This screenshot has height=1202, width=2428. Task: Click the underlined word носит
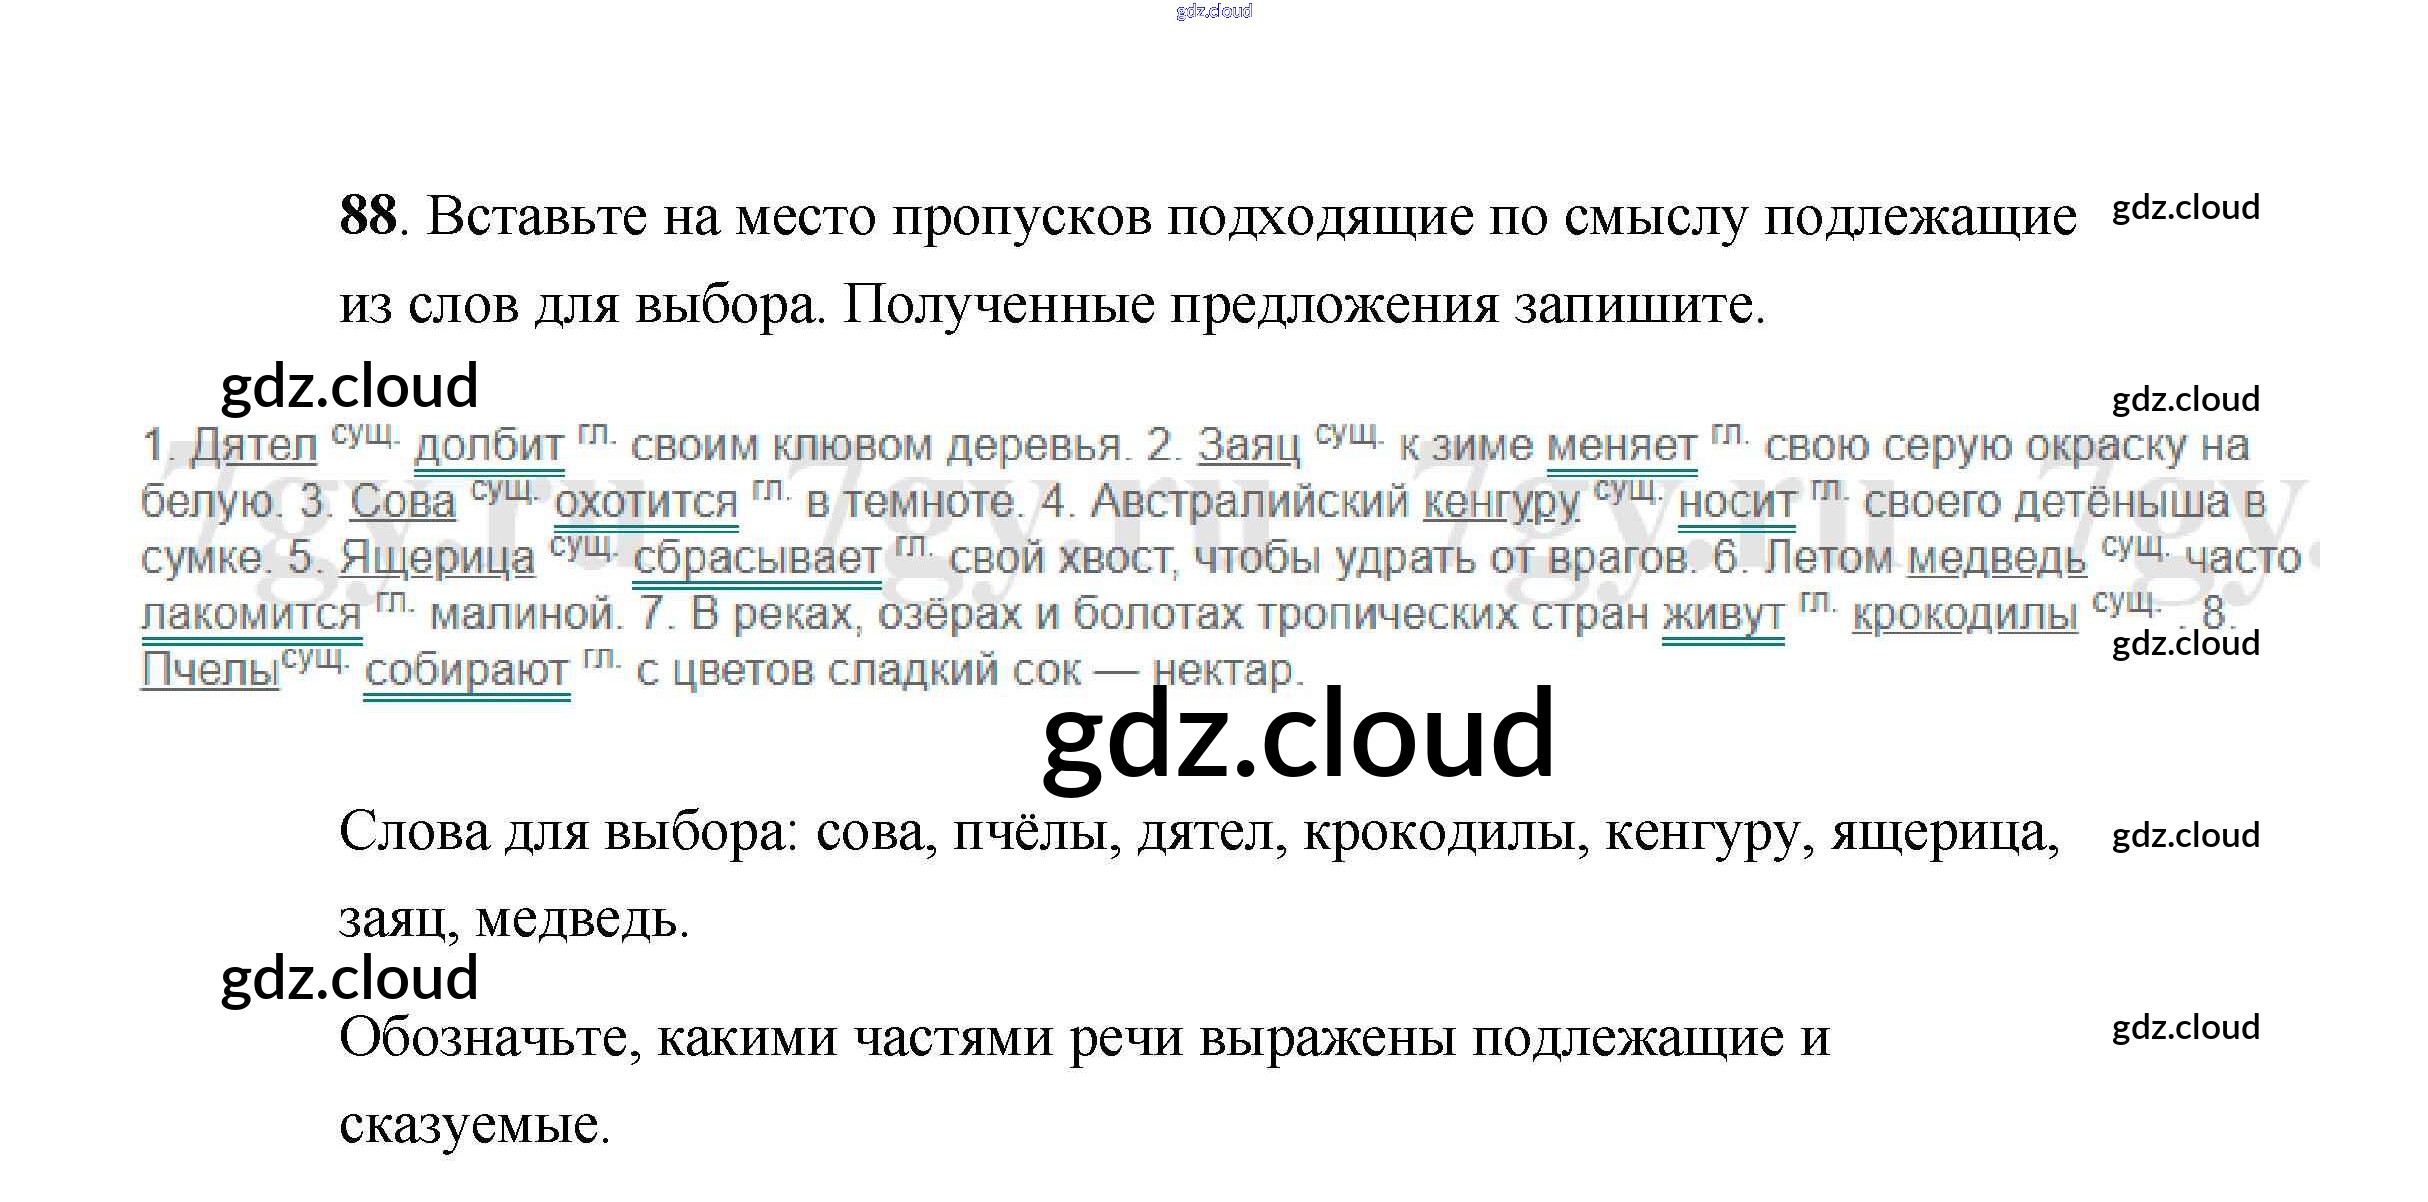[x=1736, y=502]
